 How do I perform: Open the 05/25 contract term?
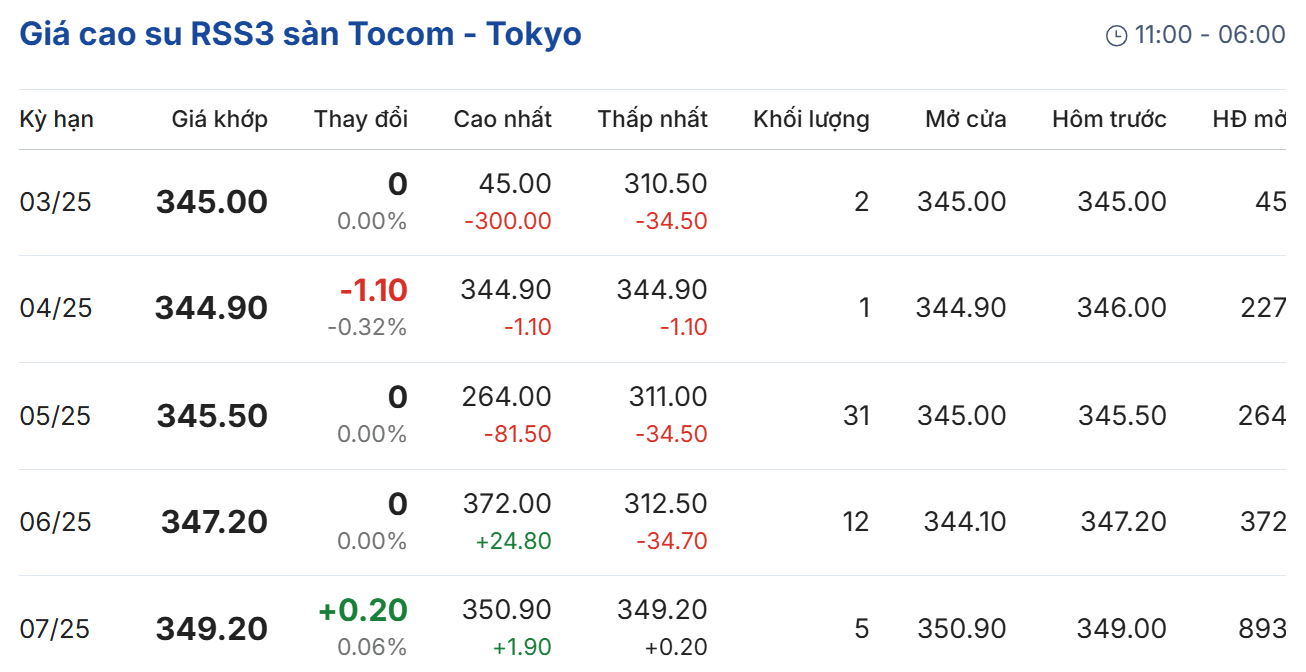click(55, 416)
